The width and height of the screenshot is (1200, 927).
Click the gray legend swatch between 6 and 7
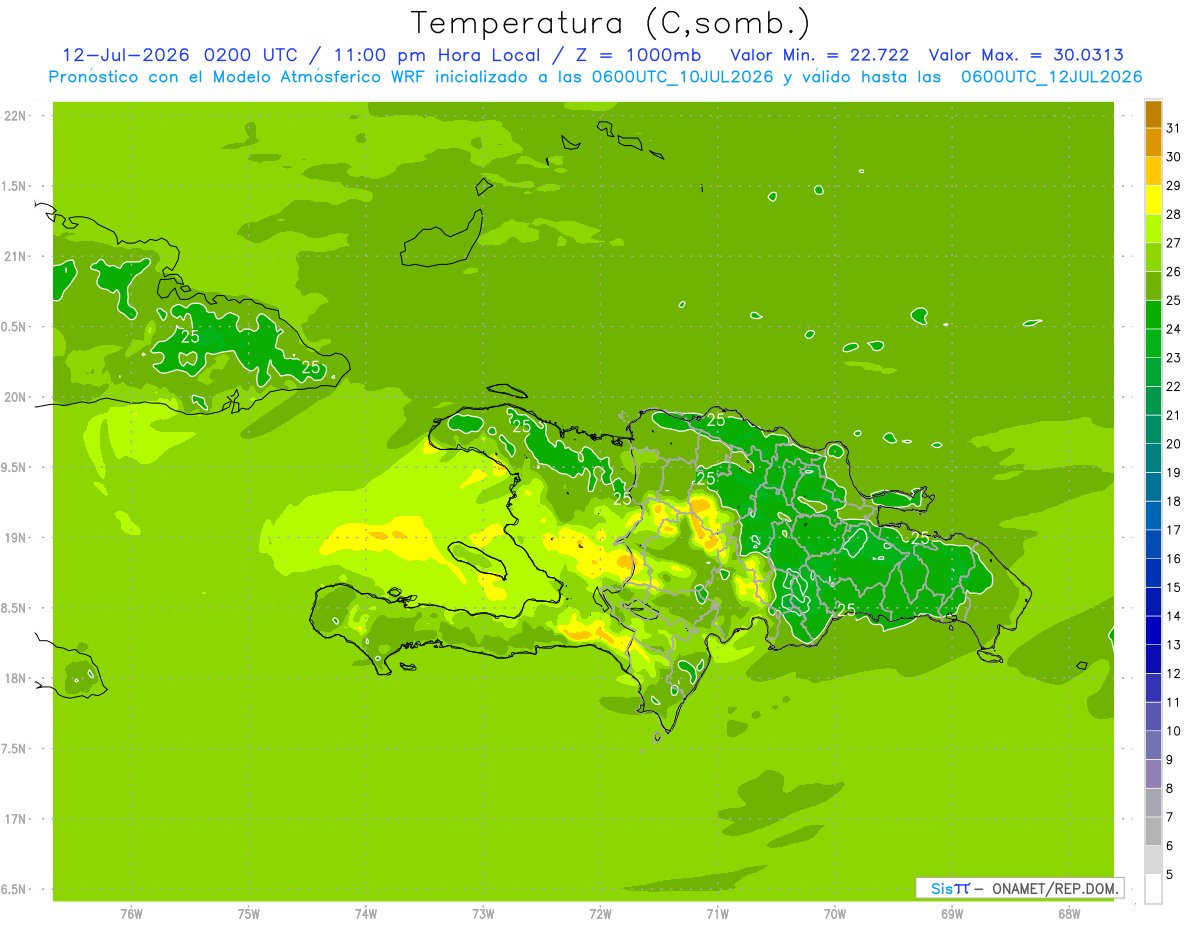click(1153, 832)
